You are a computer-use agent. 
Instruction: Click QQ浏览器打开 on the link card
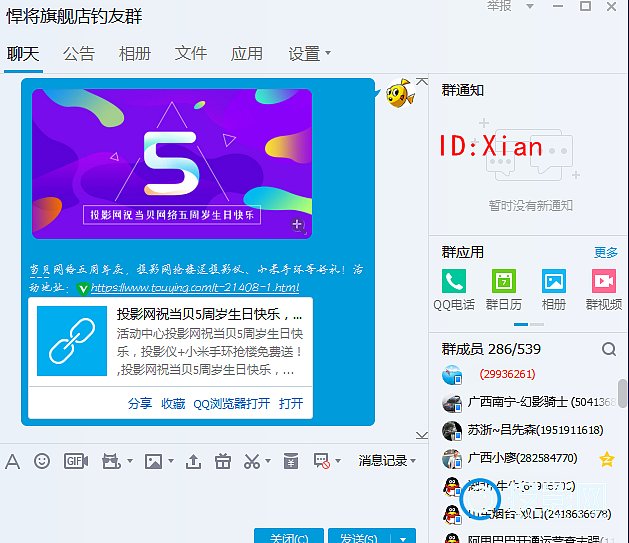point(231,403)
